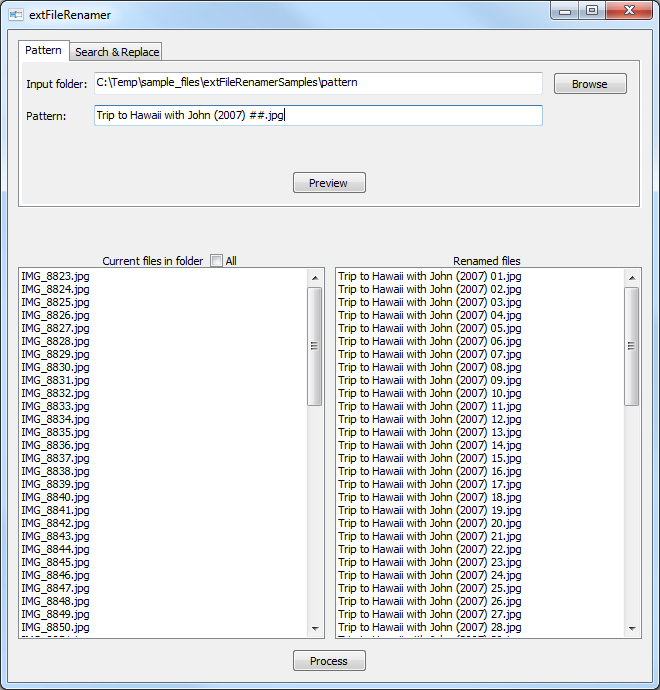Click into the Pattern text field

tap(317, 115)
